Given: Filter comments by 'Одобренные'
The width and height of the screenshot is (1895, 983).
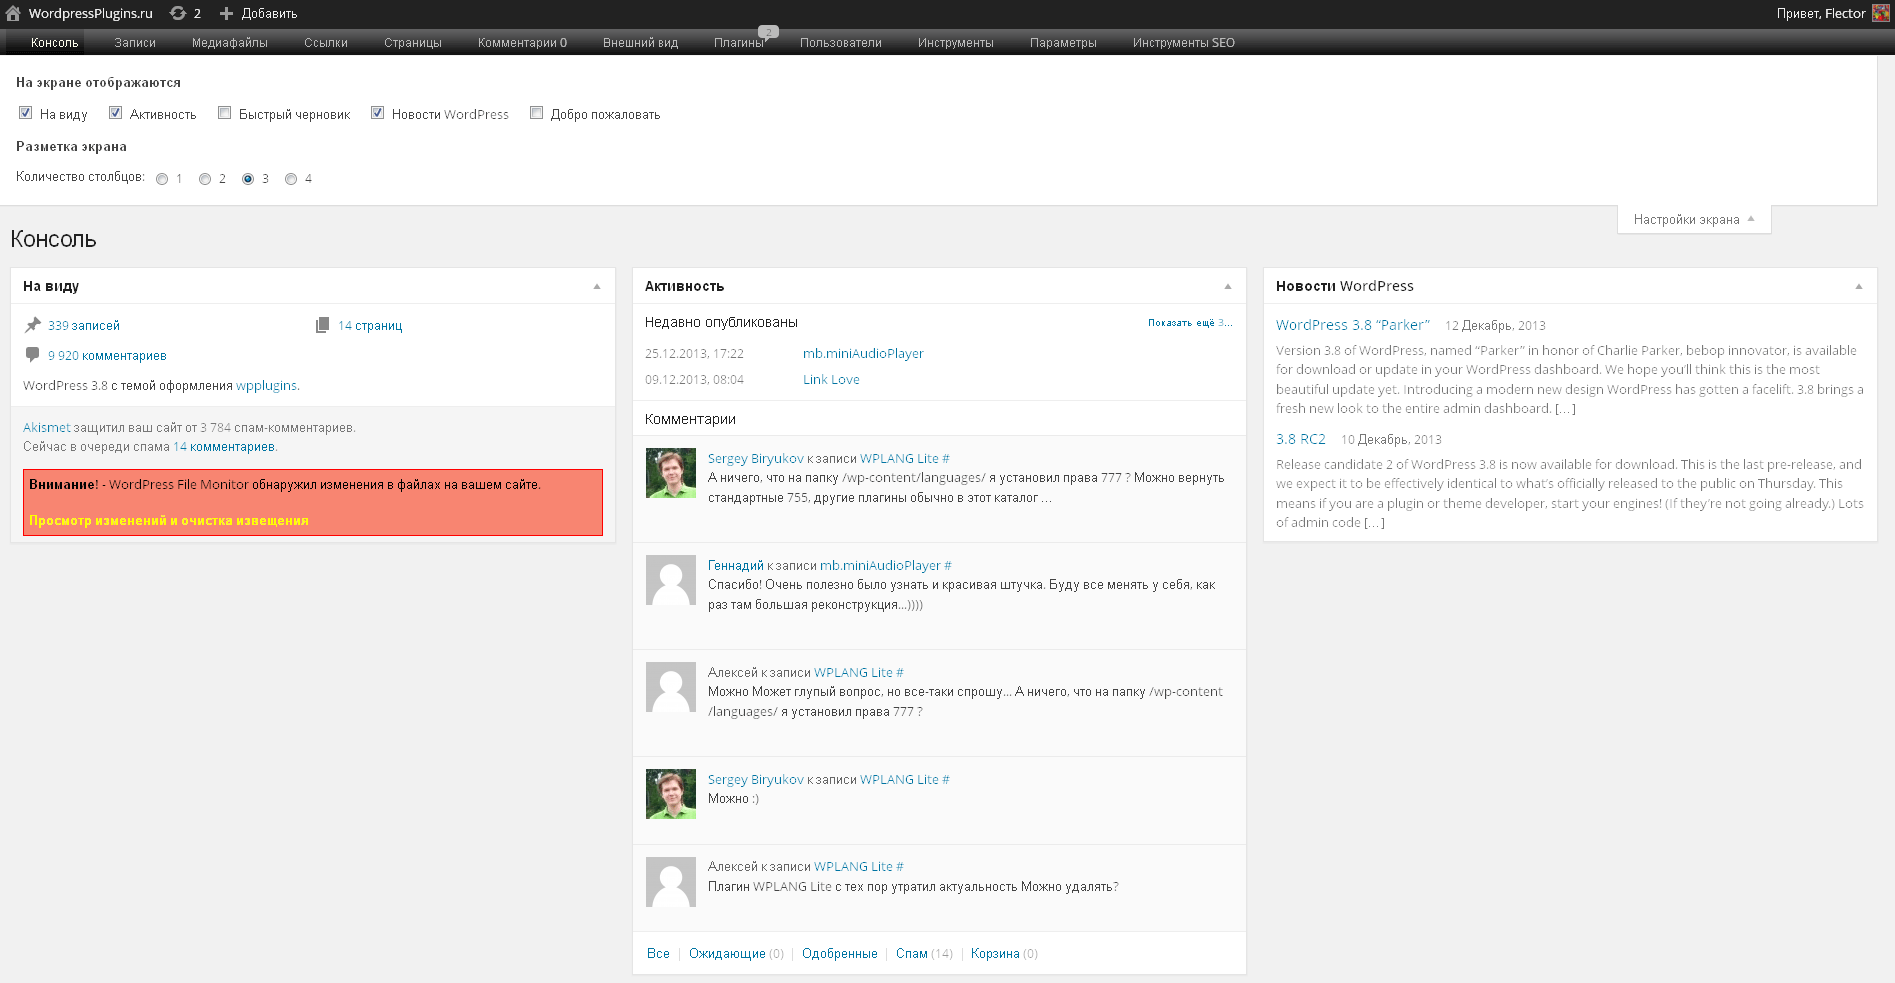Looking at the screenshot, I should click(x=840, y=954).
